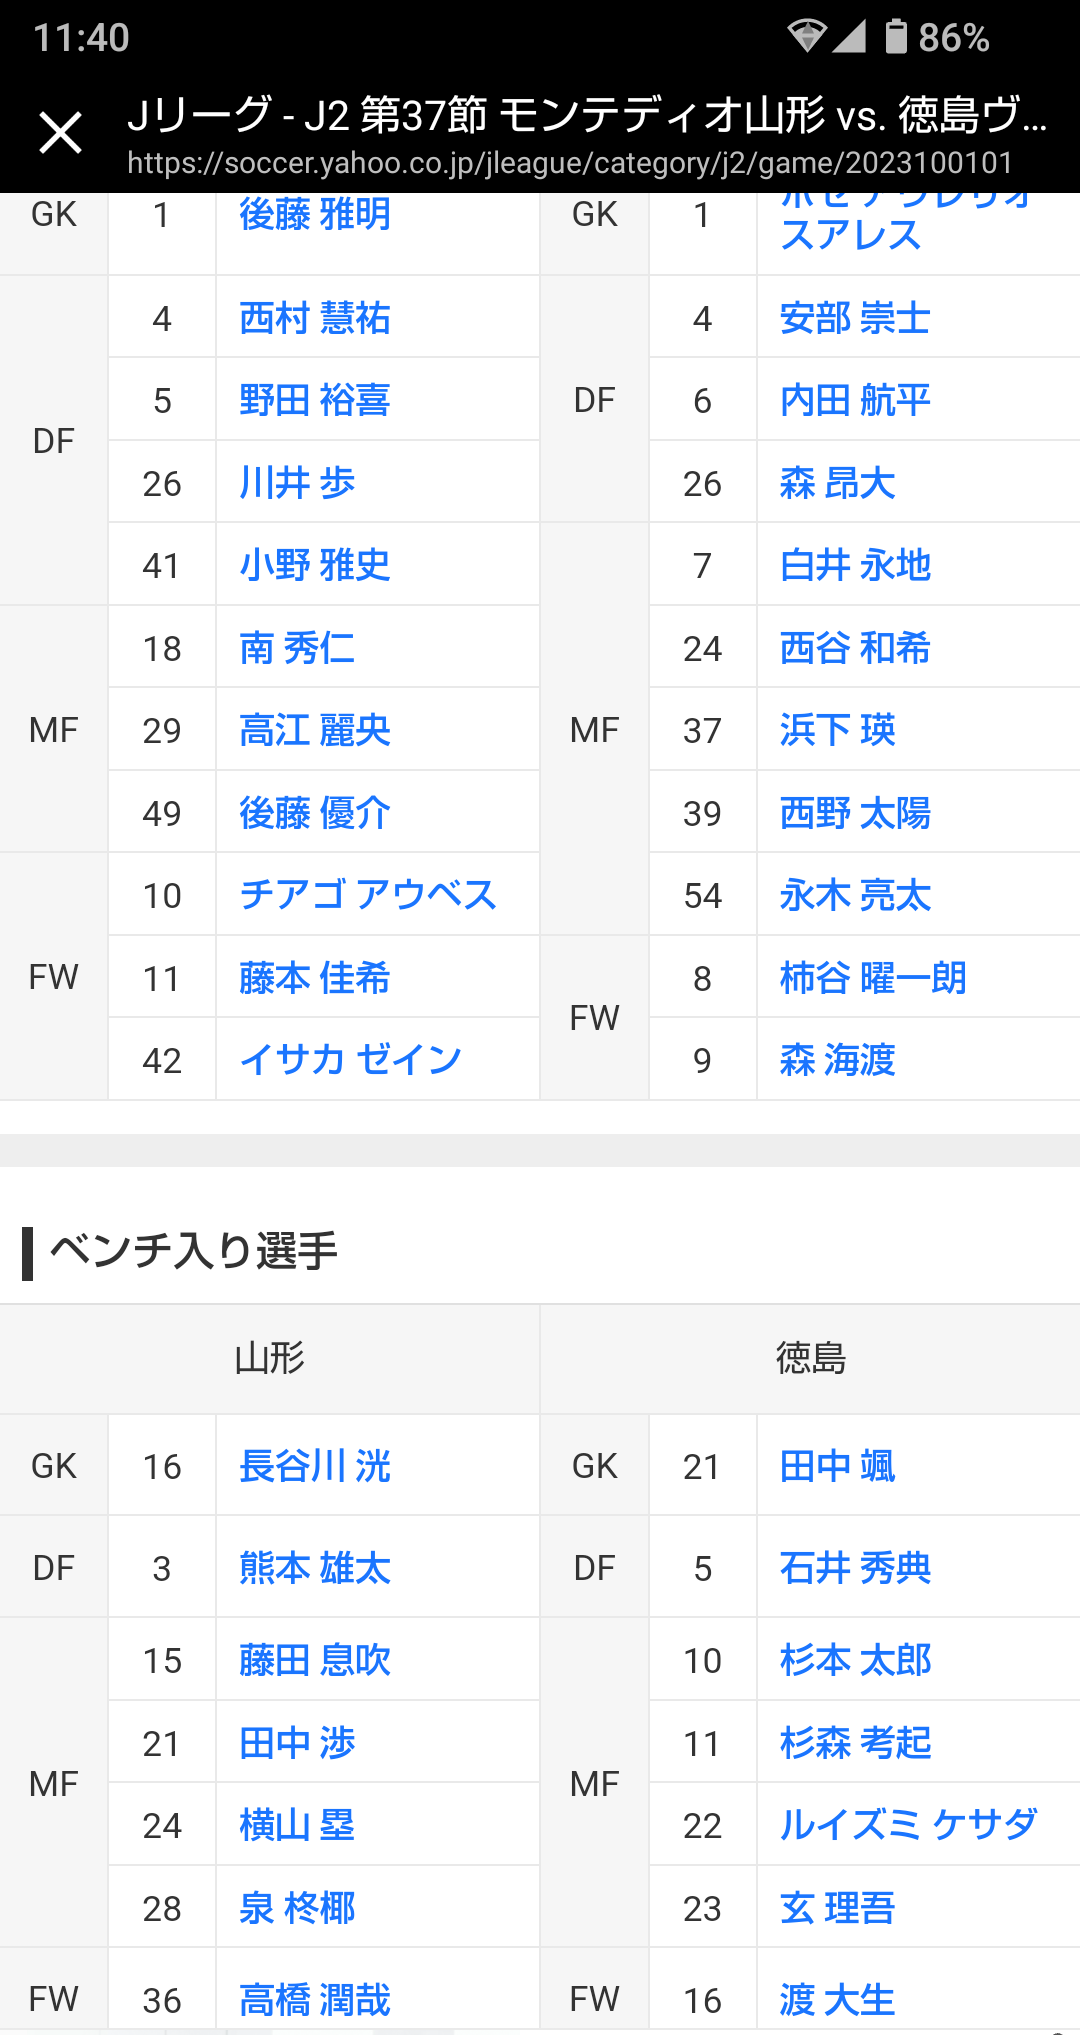Open bench goalkeeper 長谷川 洸 link
The height and width of the screenshot is (2035, 1080).
tap(315, 1466)
